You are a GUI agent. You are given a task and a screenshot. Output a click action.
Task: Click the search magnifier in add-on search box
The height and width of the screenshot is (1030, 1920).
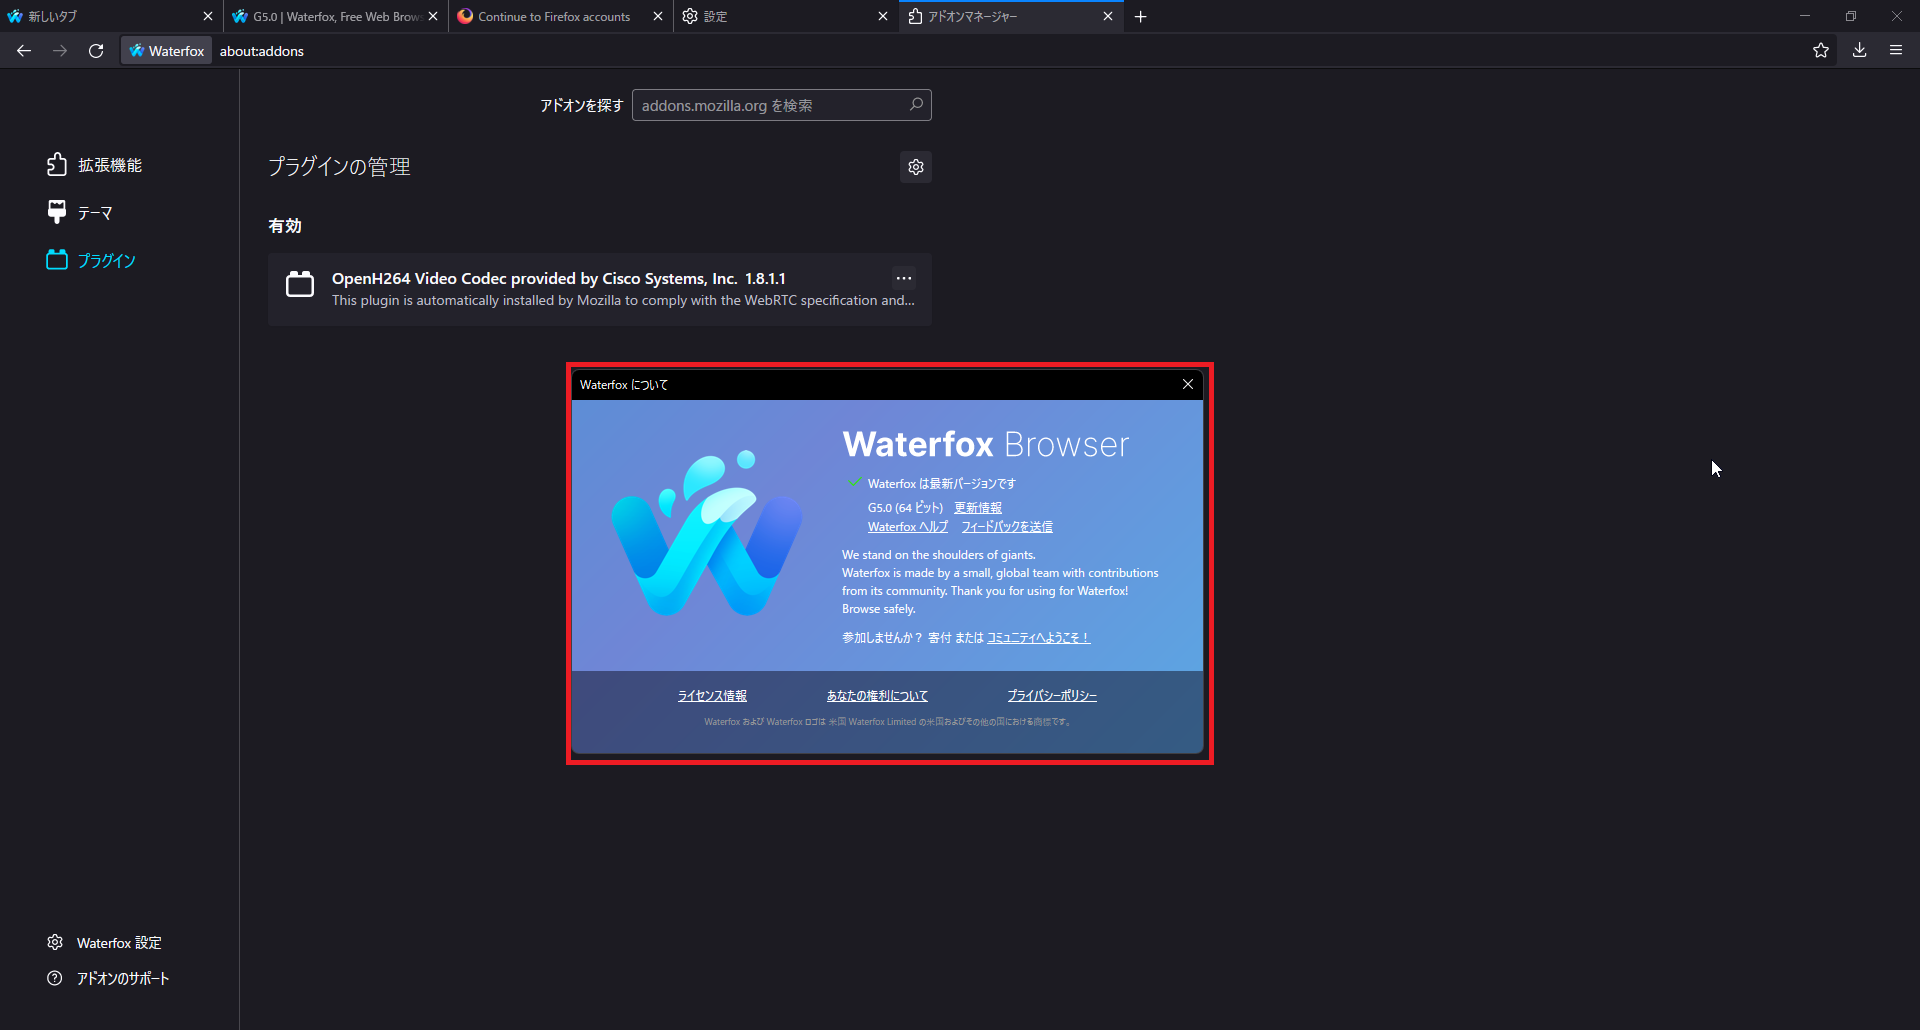(x=916, y=104)
